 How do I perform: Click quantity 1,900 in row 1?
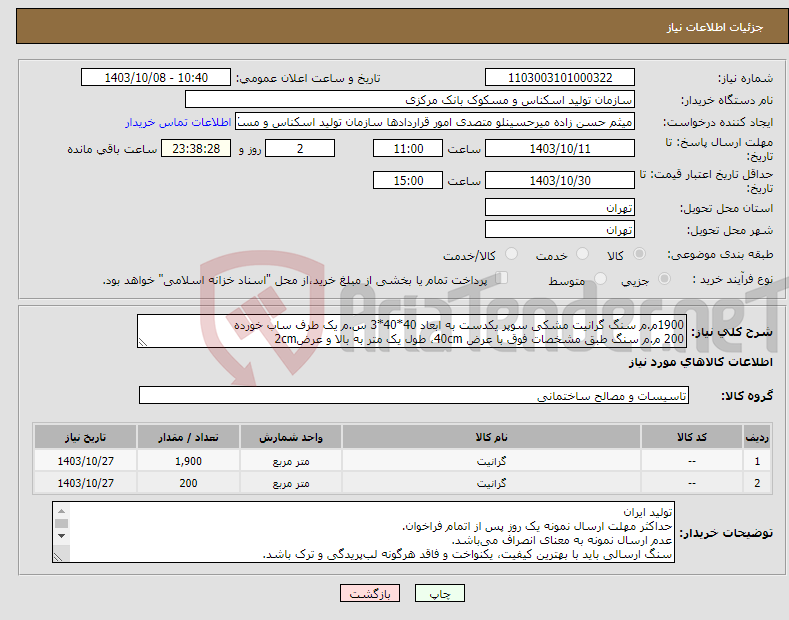click(x=188, y=461)
